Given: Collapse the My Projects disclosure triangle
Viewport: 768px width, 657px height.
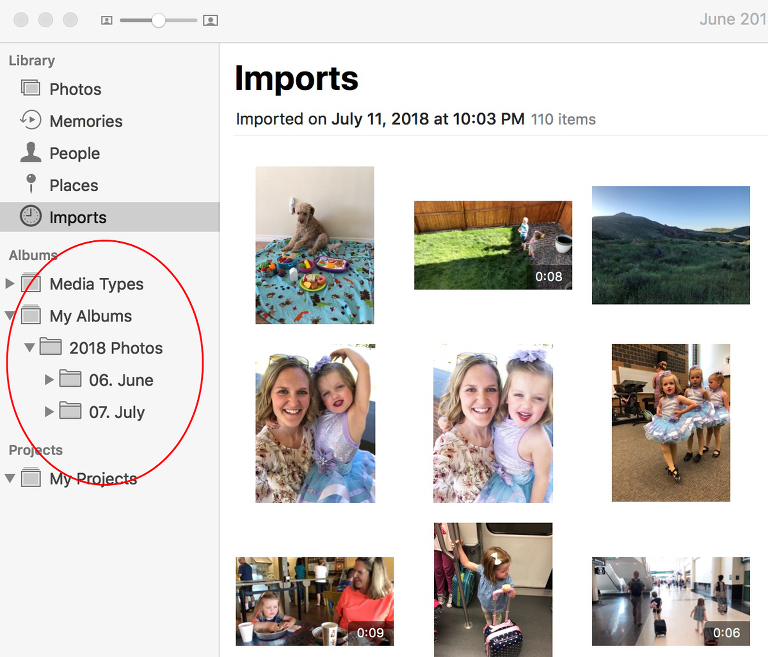Looking at the screenshot, I should [x=10, y=478].
